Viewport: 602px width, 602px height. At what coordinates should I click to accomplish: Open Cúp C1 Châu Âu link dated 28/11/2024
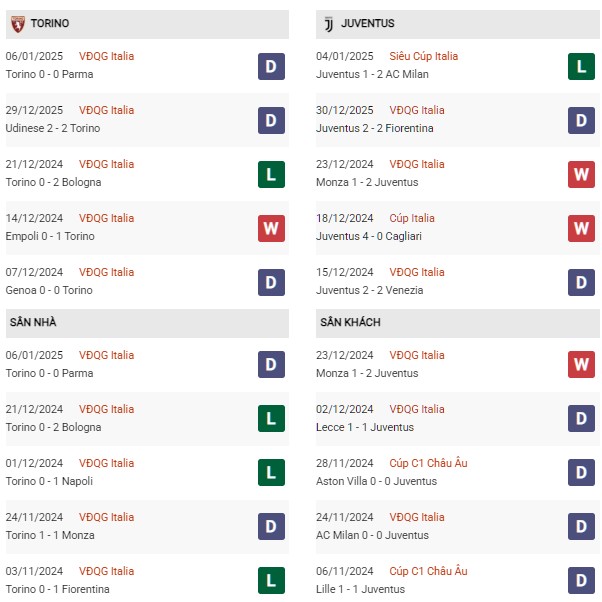tap(428, 463)
